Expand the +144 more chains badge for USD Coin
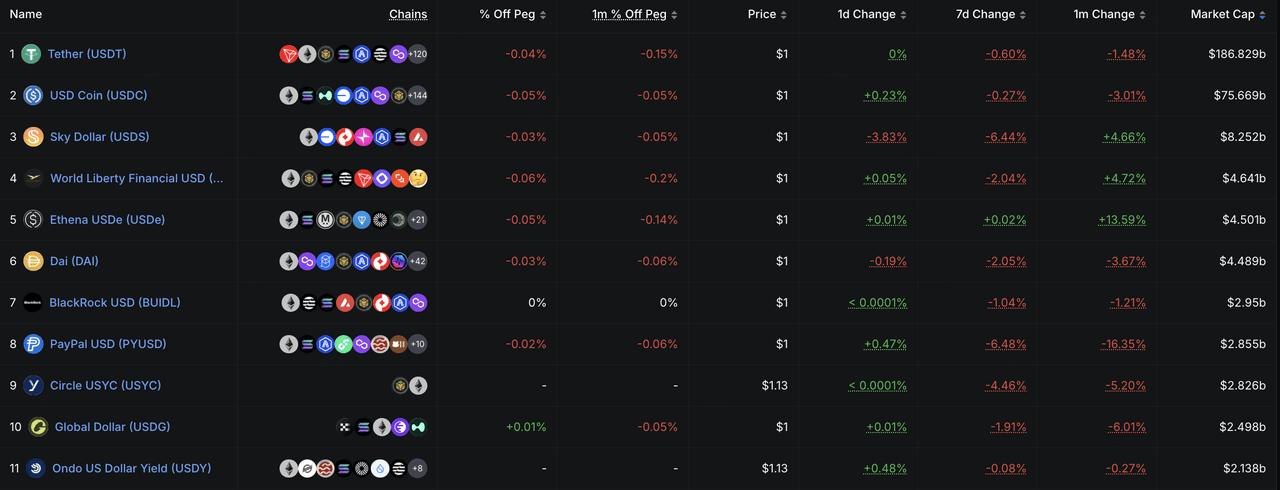1280x490 pixels. pos(418,96)
